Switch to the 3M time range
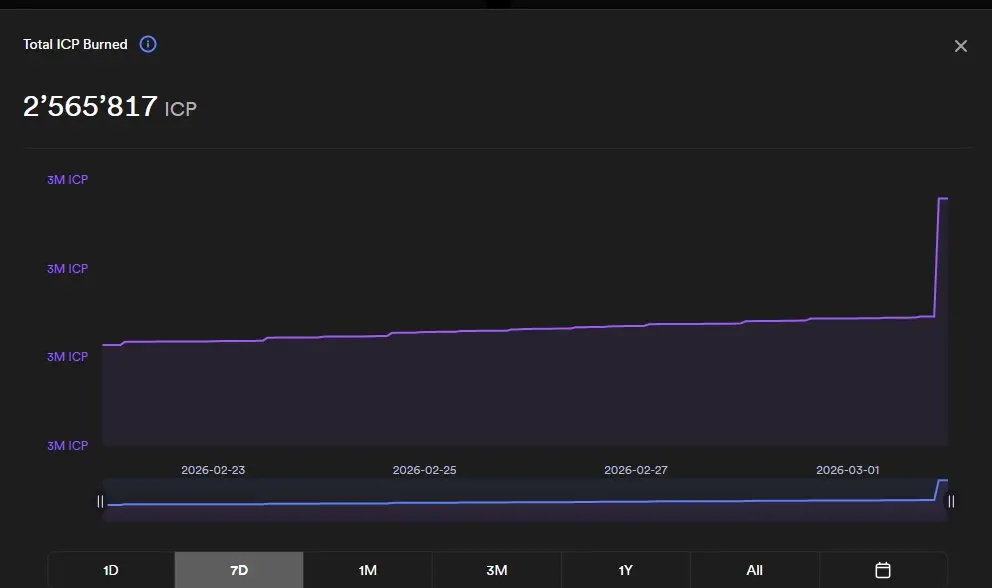Image resolution: width=992 pixels, height=588 pixels. (x=497, y=570)
